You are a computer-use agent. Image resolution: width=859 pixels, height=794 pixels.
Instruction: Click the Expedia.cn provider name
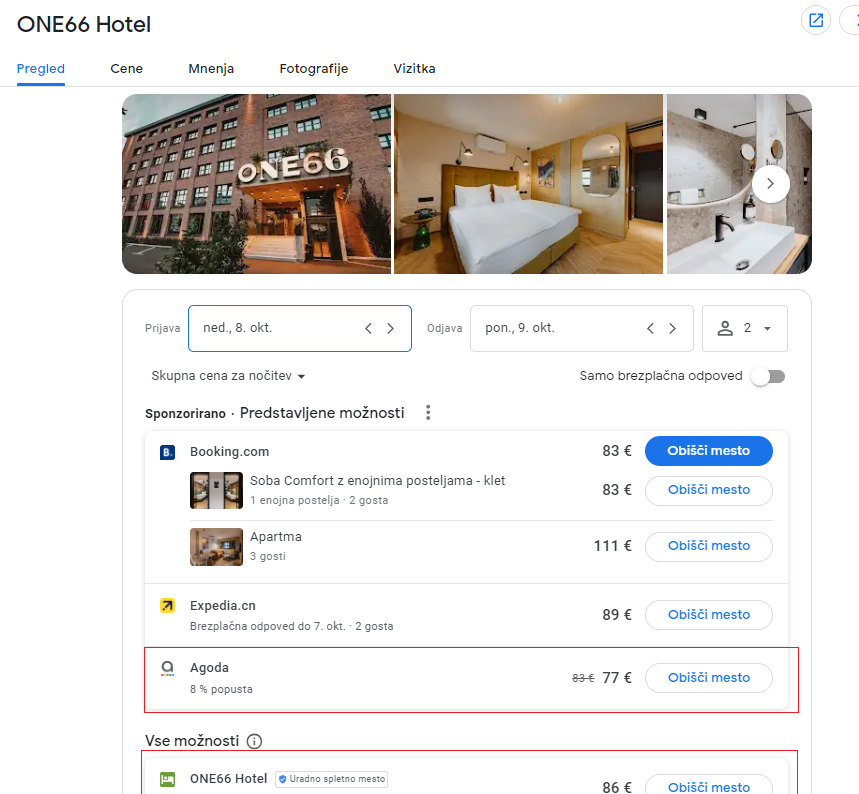pos(223,606)
